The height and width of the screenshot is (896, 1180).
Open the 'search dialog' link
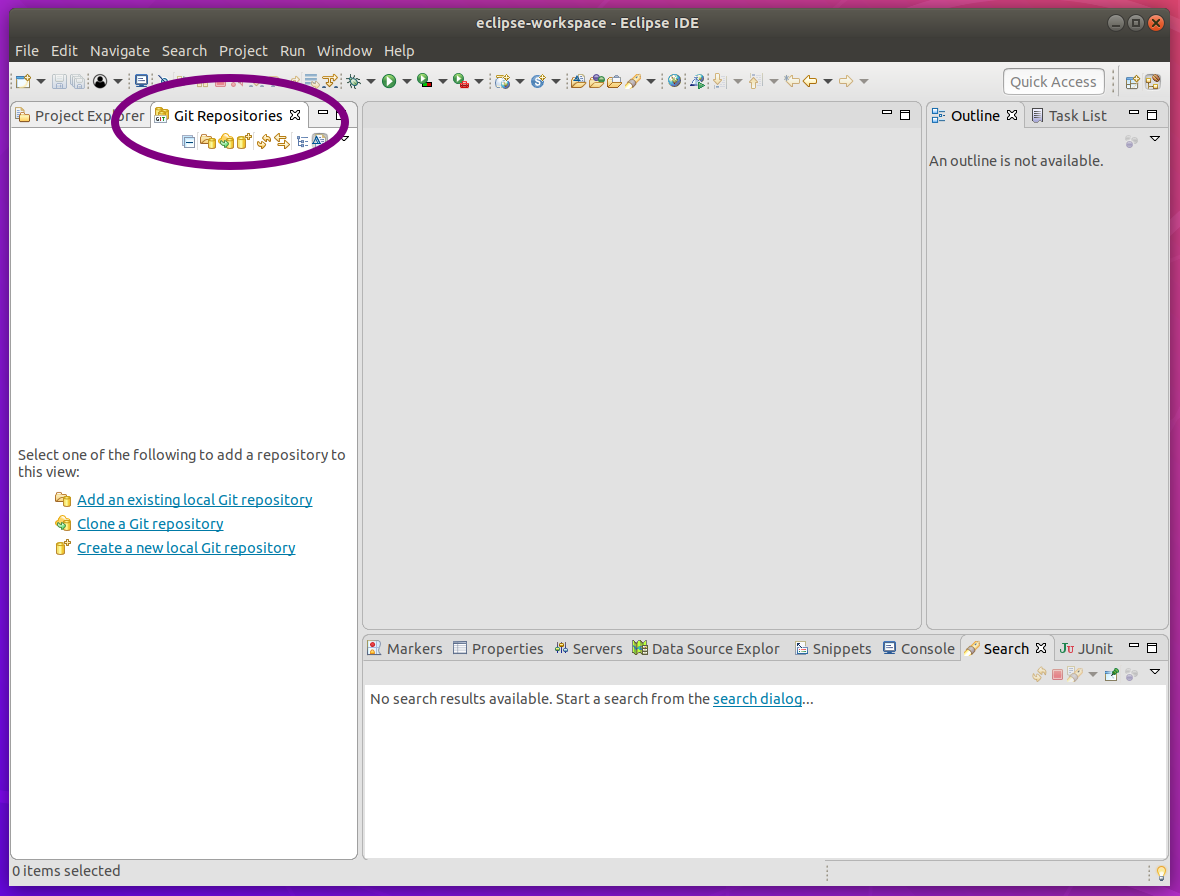(757, 699)
